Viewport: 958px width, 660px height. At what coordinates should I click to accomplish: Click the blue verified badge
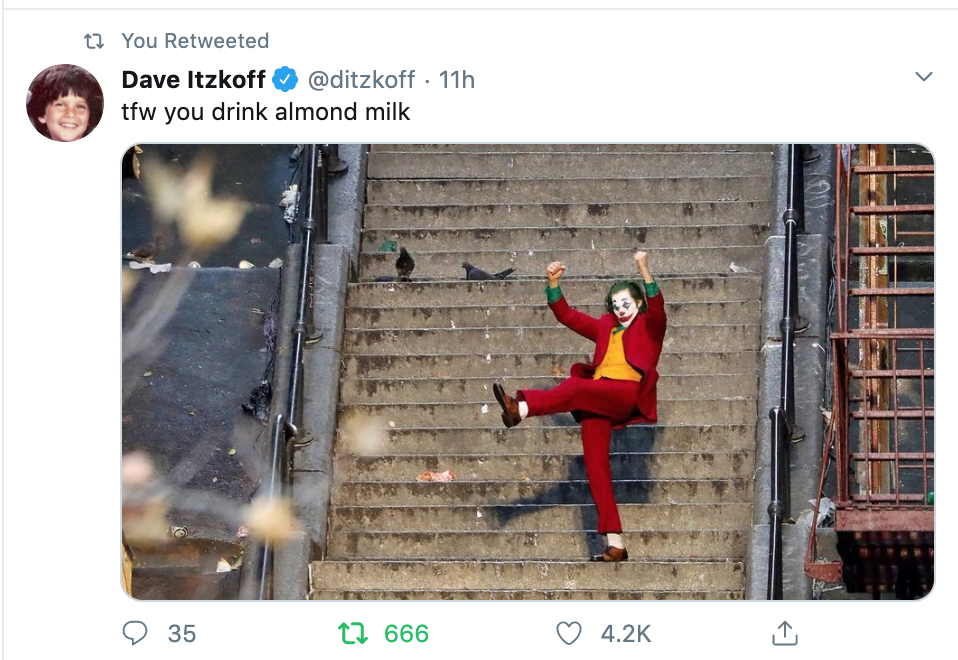tap(286, 79)
